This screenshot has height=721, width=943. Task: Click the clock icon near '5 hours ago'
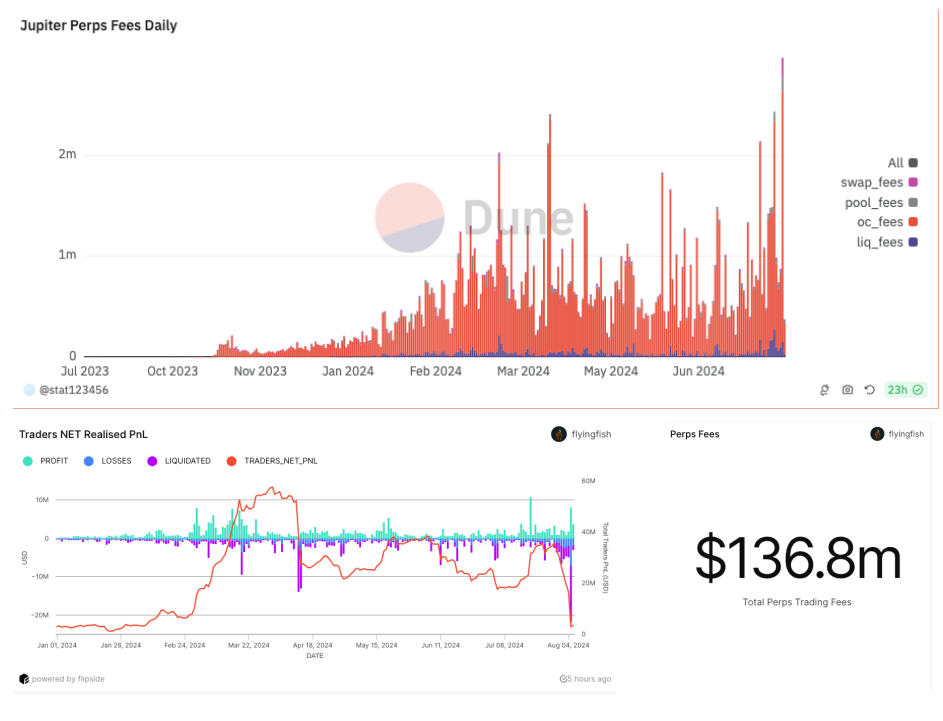pos(564,679)
